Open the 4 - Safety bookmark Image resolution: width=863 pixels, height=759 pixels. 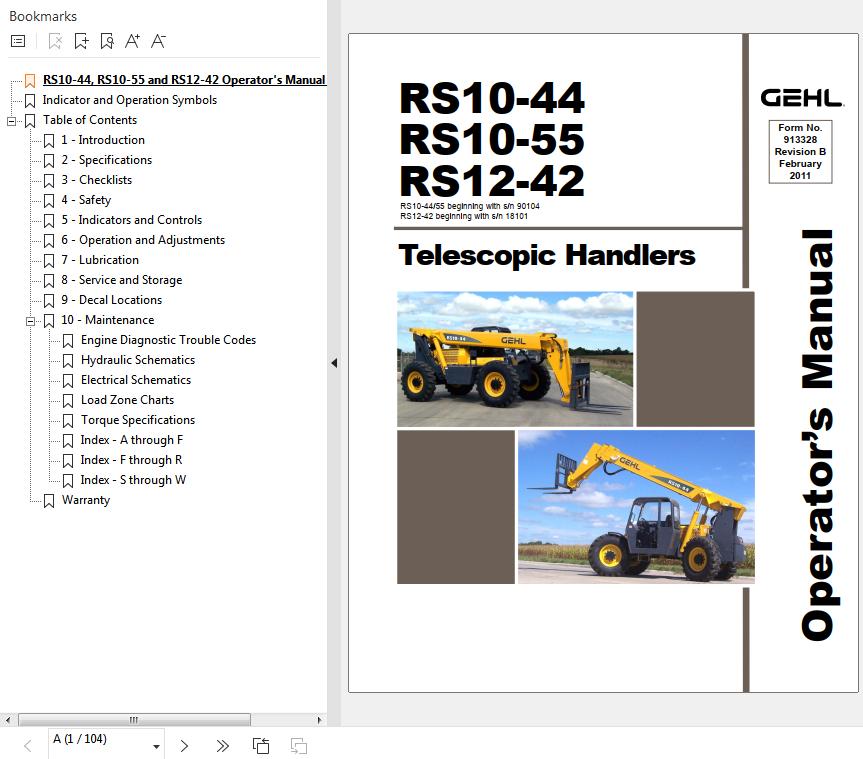pyautogui.click(x=85, y=200)
